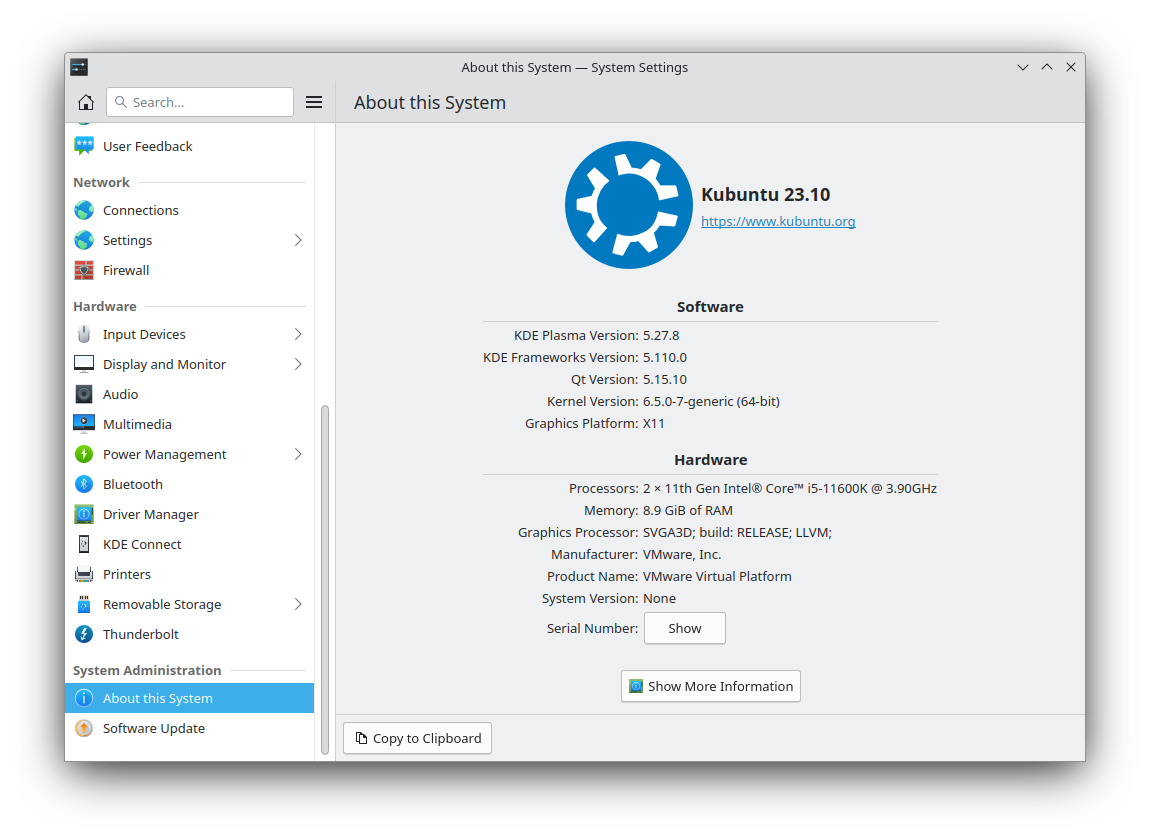The width and height of the screenshot is (1150, 838).
Task: Open the Driver Manager icon
Action: coord(84,514)
